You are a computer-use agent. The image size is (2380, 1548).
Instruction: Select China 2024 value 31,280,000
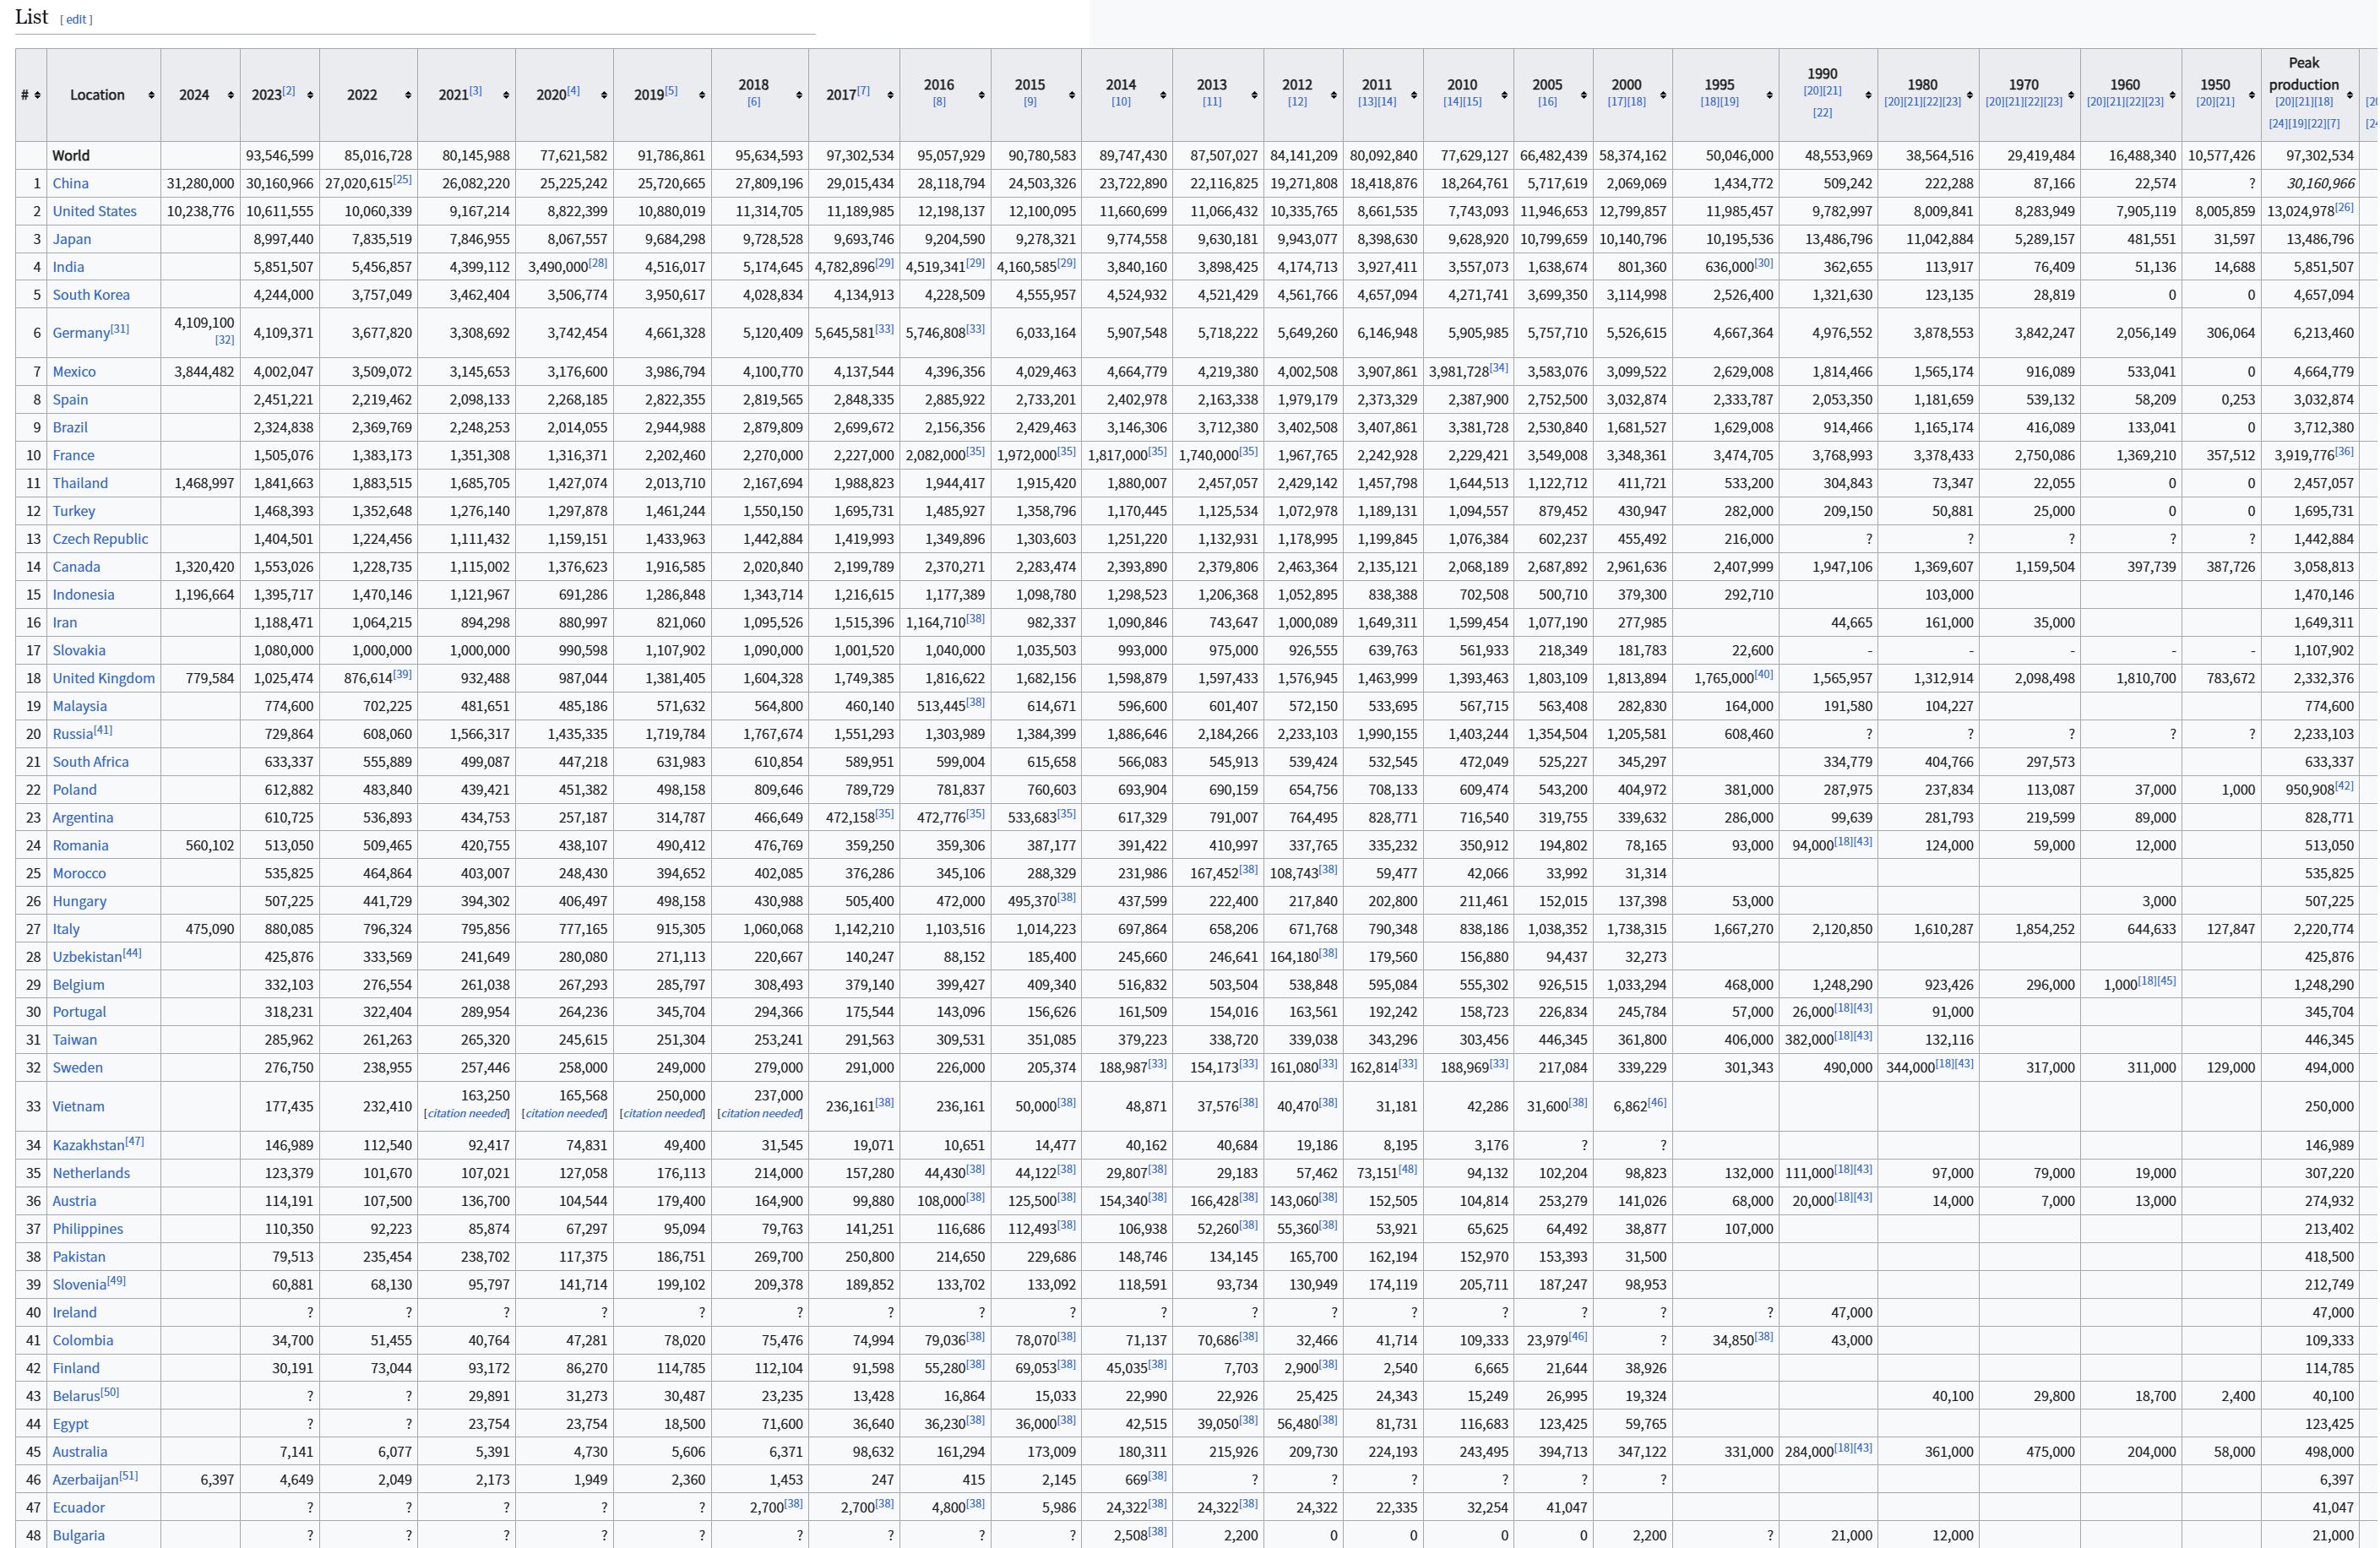click(200, 183)
